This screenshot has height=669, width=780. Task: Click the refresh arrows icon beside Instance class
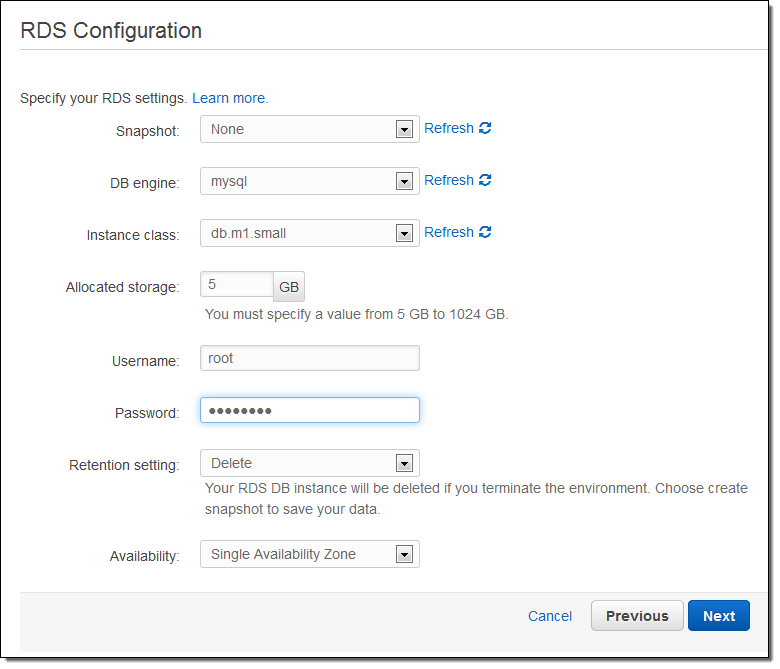point(485,233)
